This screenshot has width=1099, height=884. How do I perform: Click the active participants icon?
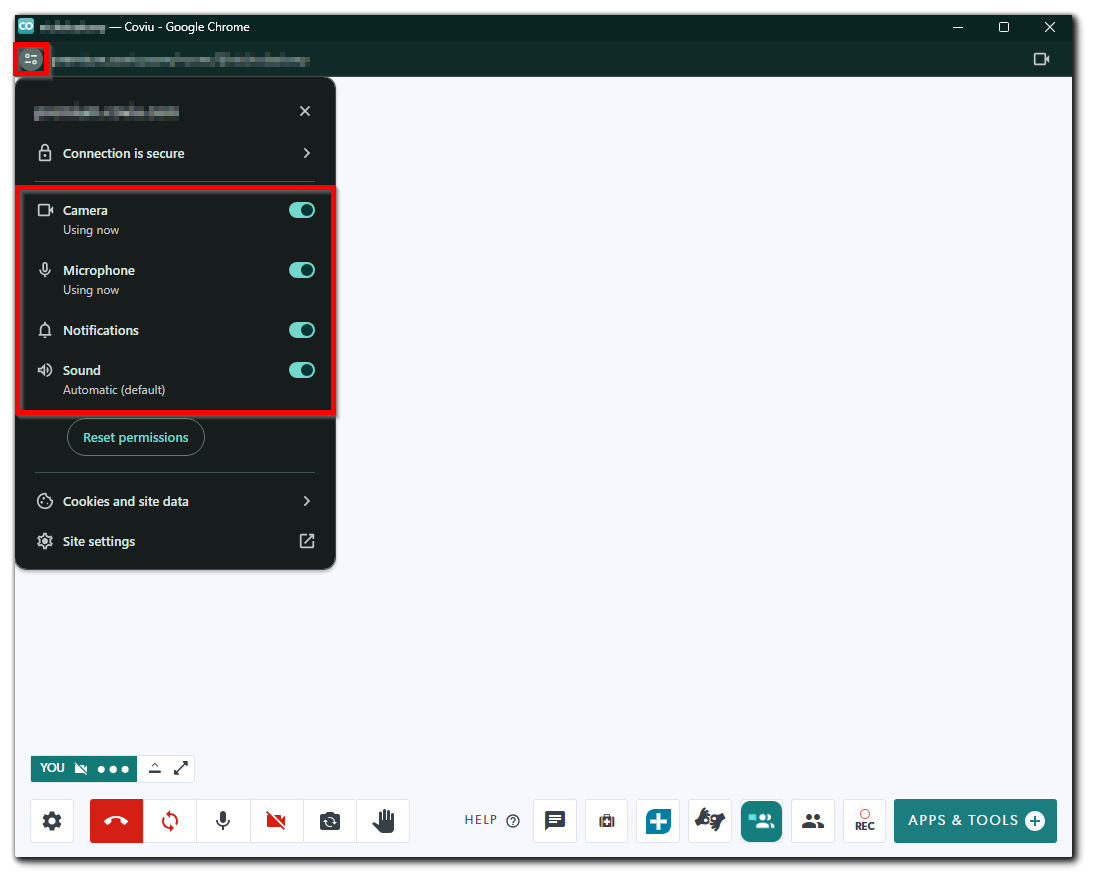761,821
